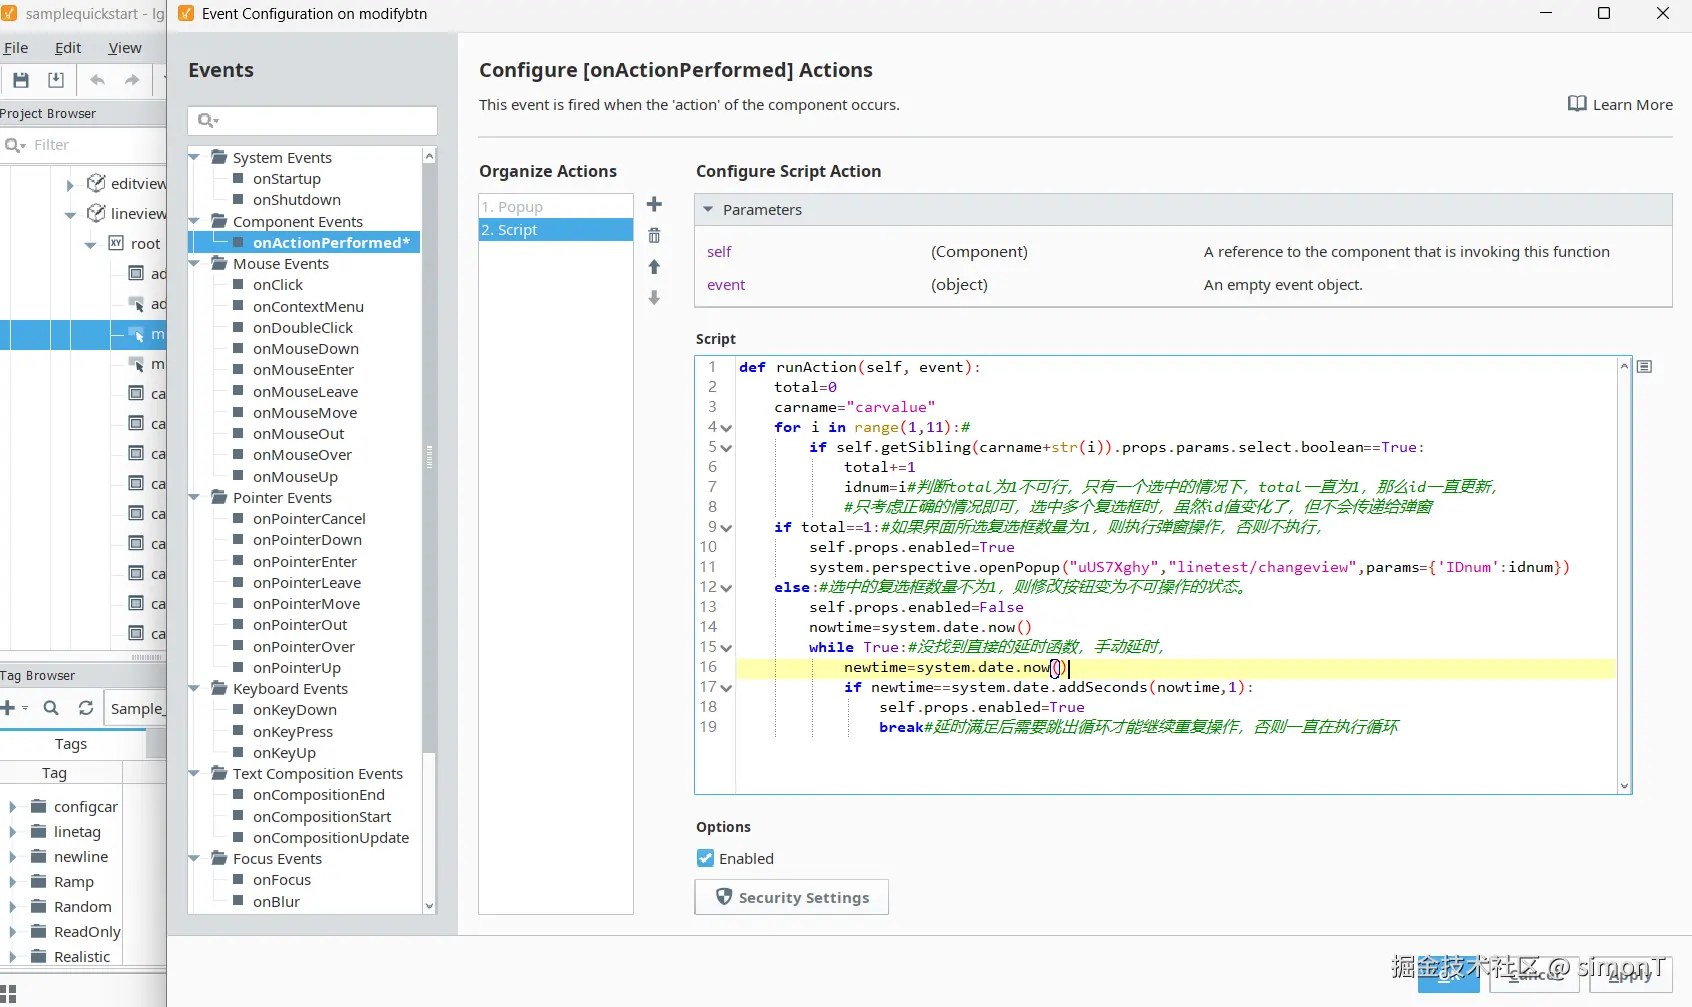Refresh the Tag Browser

tap(86, 708)
